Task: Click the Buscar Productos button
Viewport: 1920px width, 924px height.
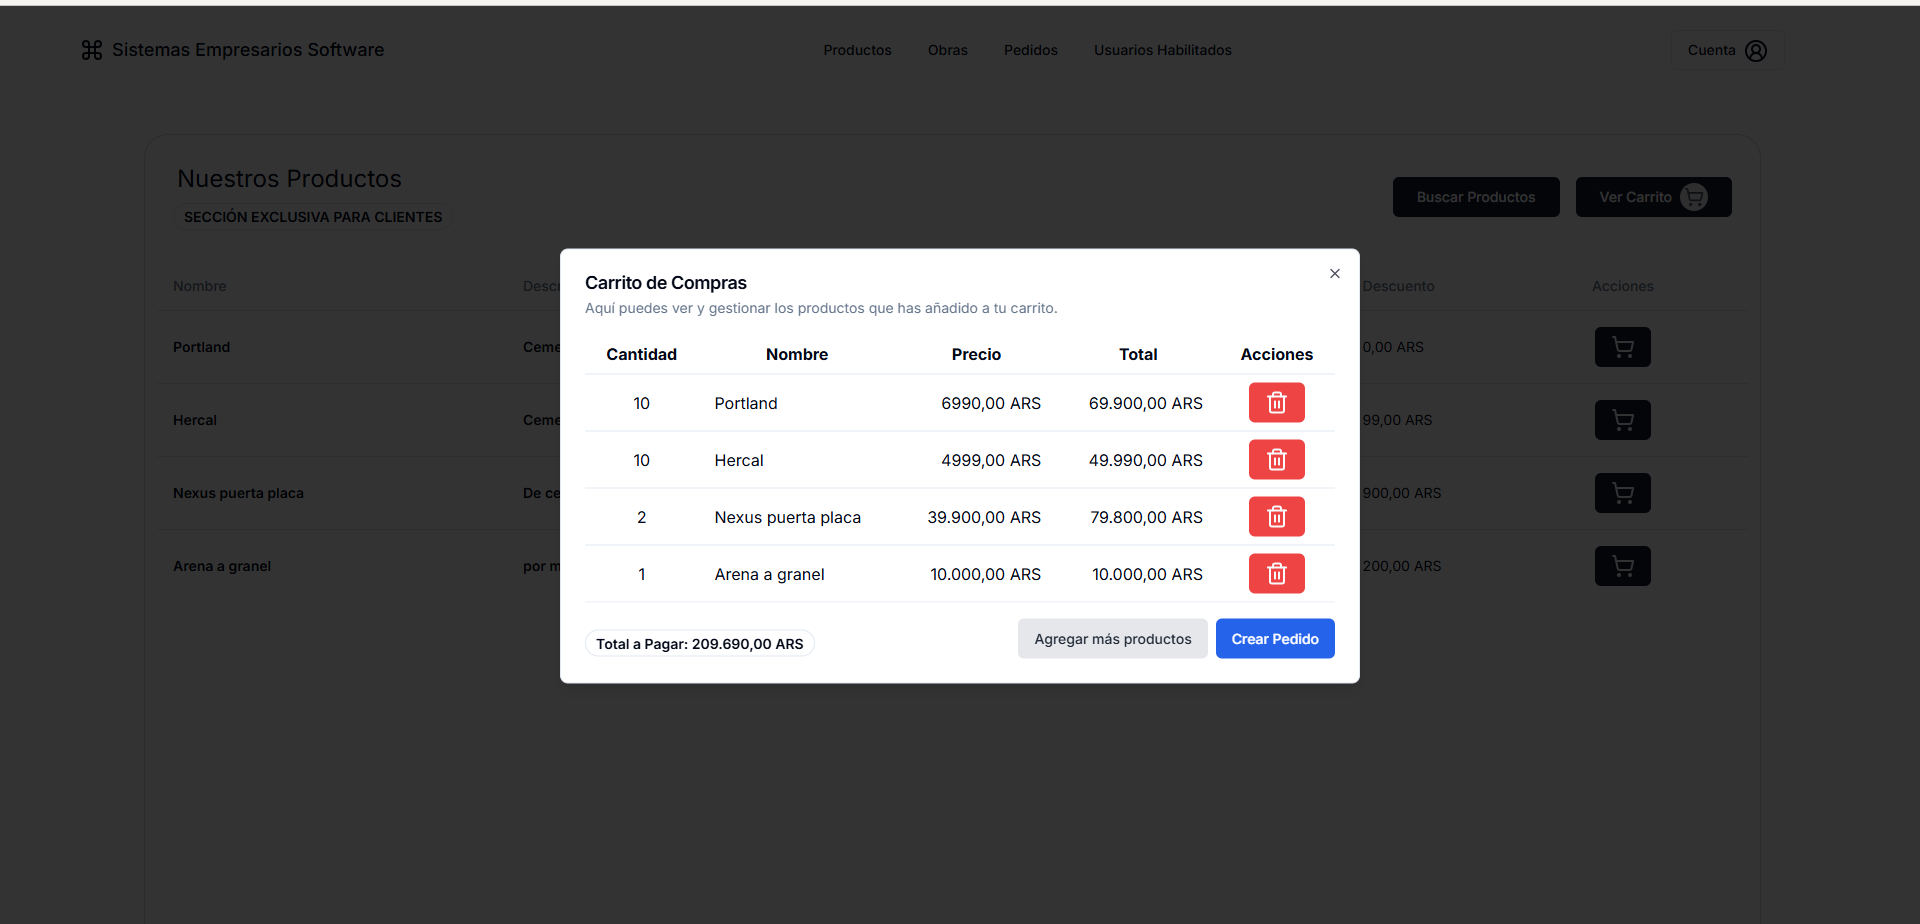Action: pyautogui.click(x=1475, y=197)
